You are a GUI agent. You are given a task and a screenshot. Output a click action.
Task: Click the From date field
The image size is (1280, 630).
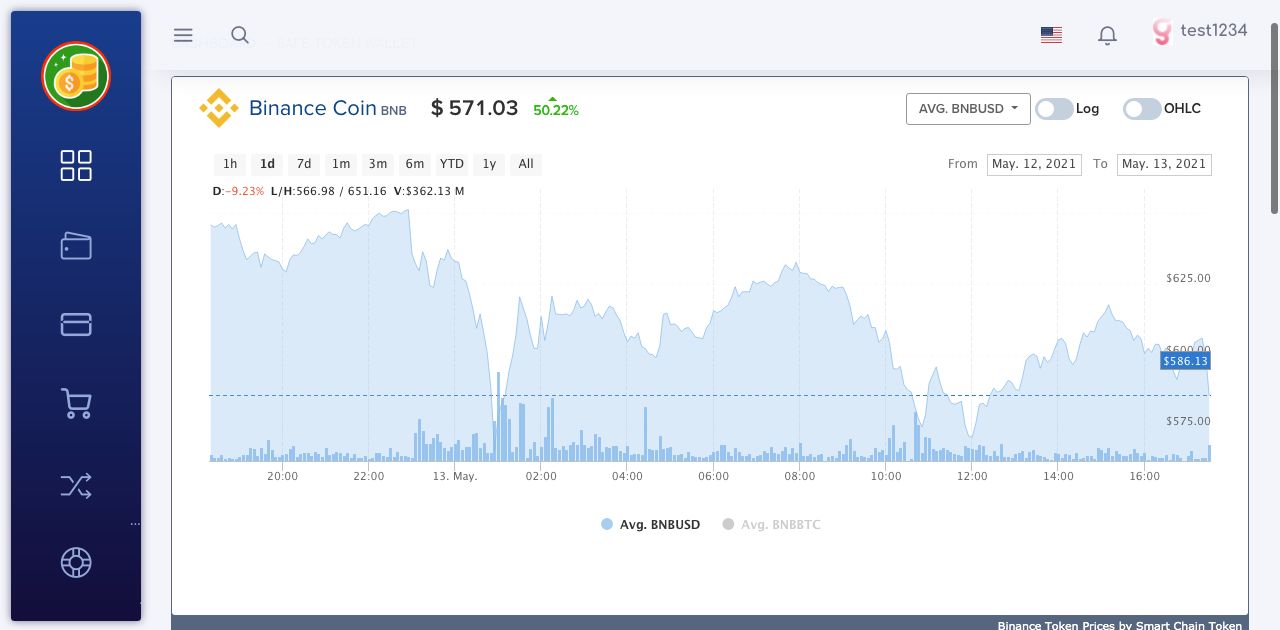click(x=1034, y=164)
